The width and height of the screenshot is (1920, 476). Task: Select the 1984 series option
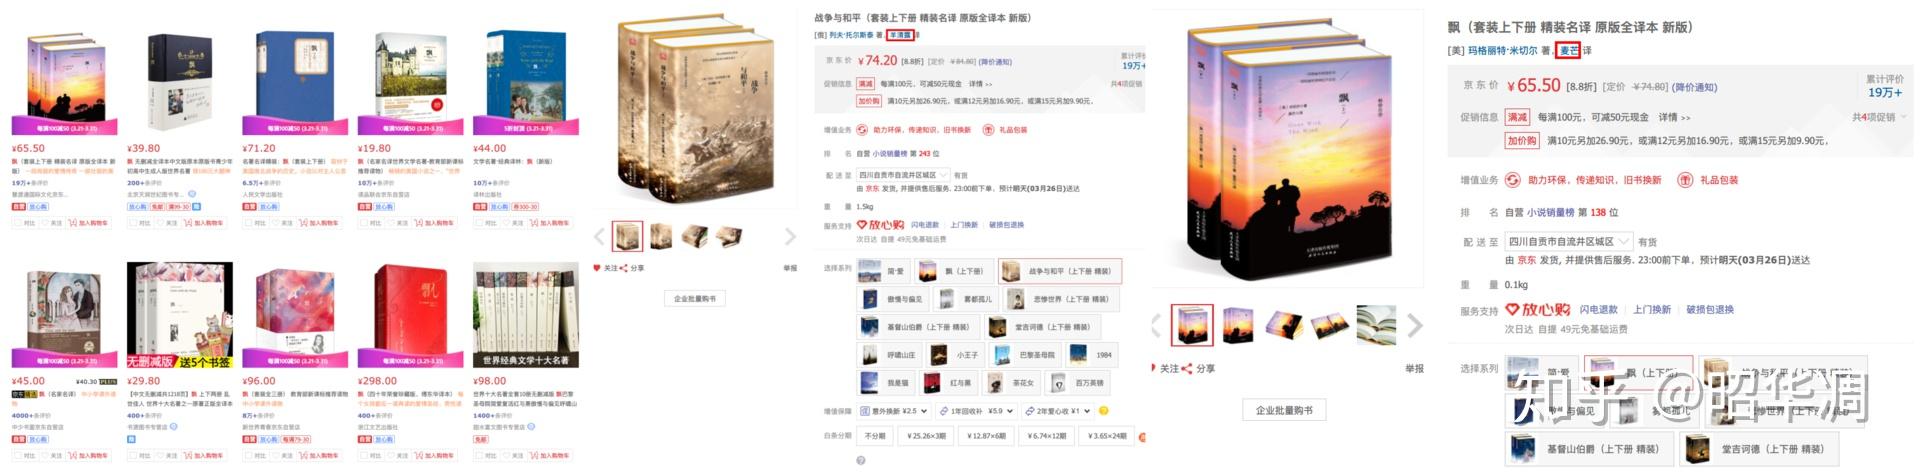pos(1092,354)
